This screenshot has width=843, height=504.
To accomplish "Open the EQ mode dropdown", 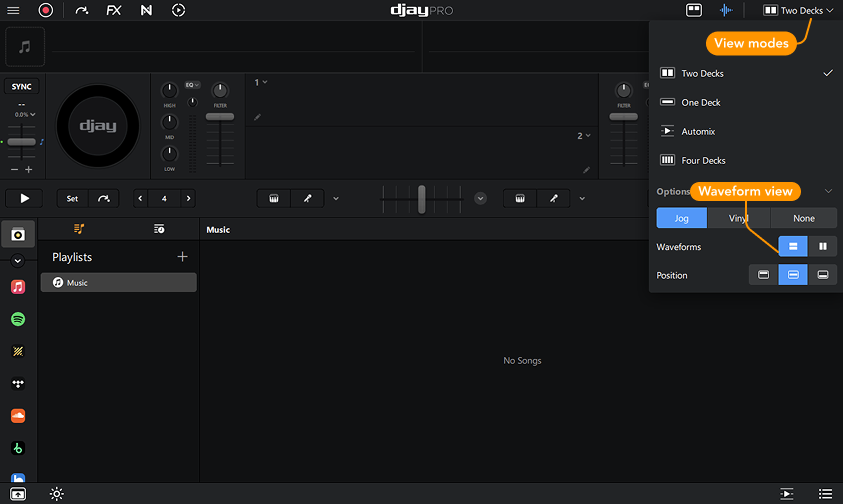I will 192,85.
